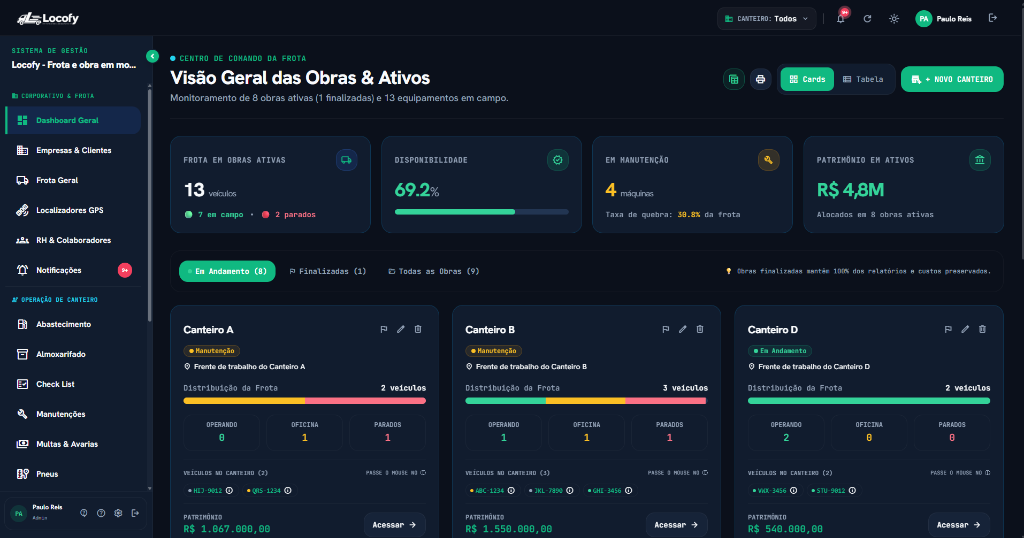The width and height of the screenshot is (1024, 538).
Task: Click vehicle chip HIJ-9012
Action: 210,490
